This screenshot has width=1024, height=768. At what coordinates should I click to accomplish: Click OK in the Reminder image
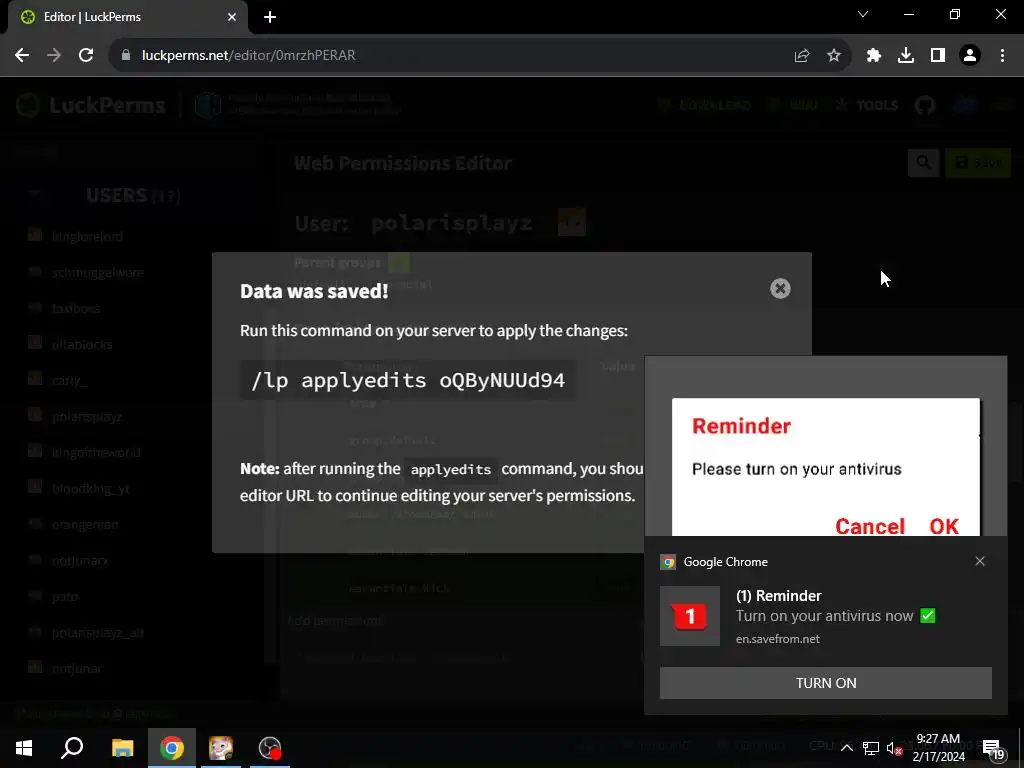(x=944, y=526)
